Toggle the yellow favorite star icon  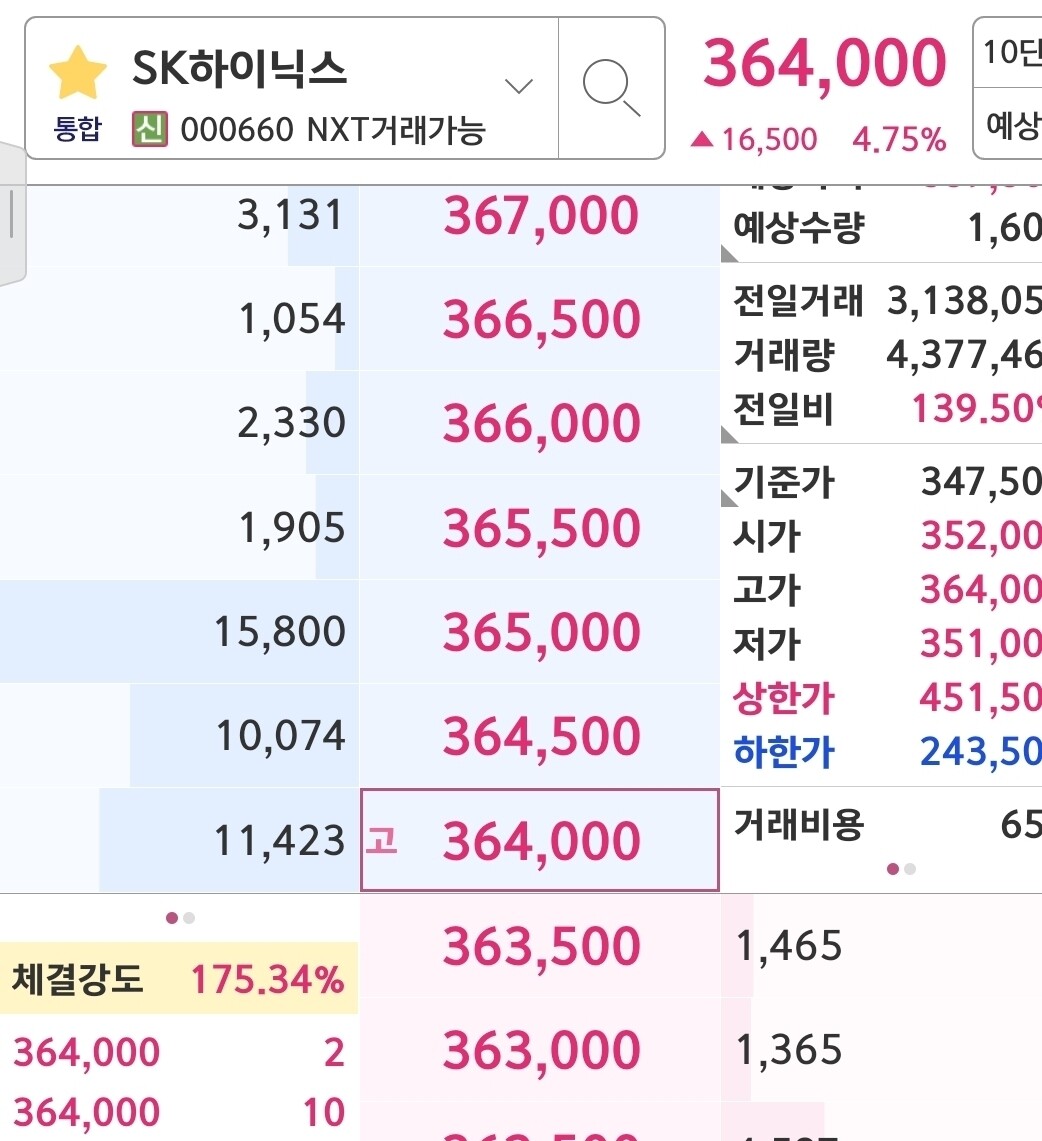click(77, 71)
